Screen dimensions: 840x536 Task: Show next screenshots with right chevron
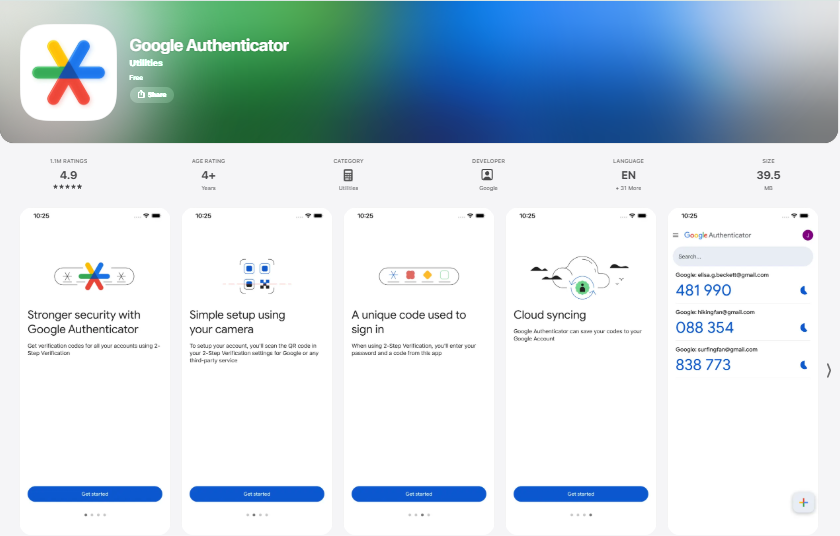click(x=828, y=371)
